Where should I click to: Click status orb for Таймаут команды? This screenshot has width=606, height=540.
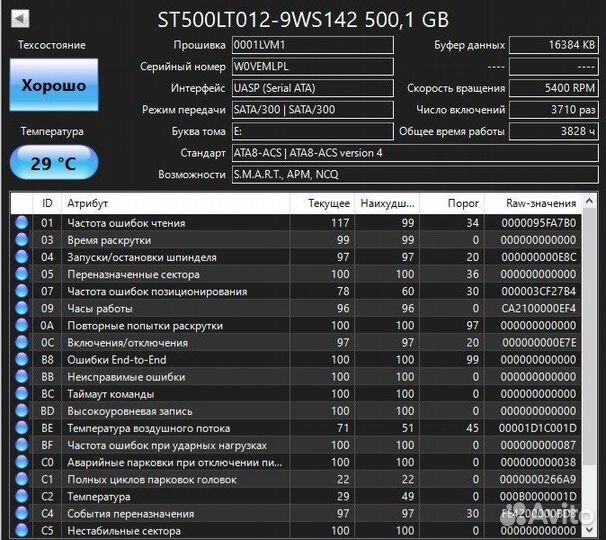click(x=22, y=394)
